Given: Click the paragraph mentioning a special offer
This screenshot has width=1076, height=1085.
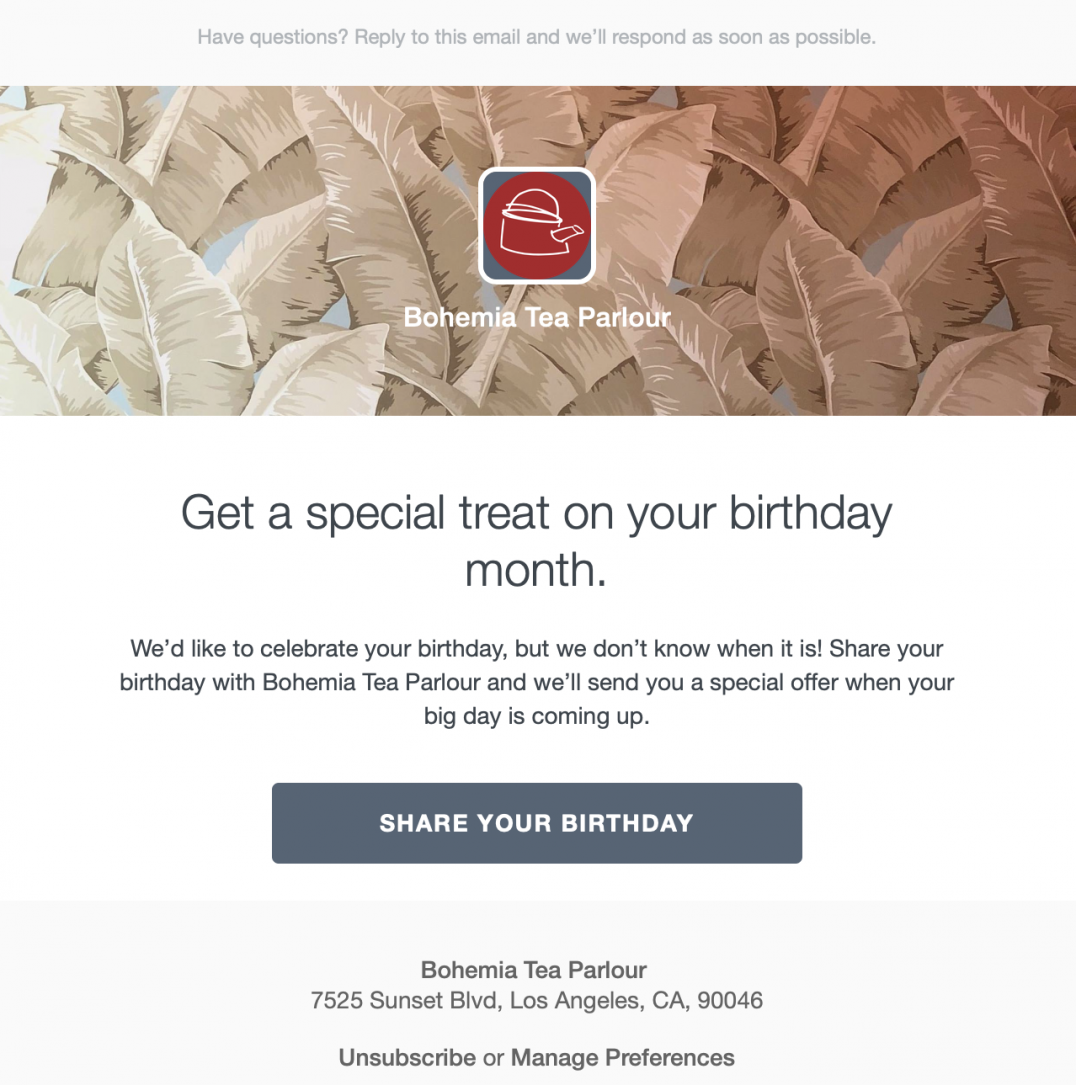Looking at the screenshot, I should (x=537, y=682).
